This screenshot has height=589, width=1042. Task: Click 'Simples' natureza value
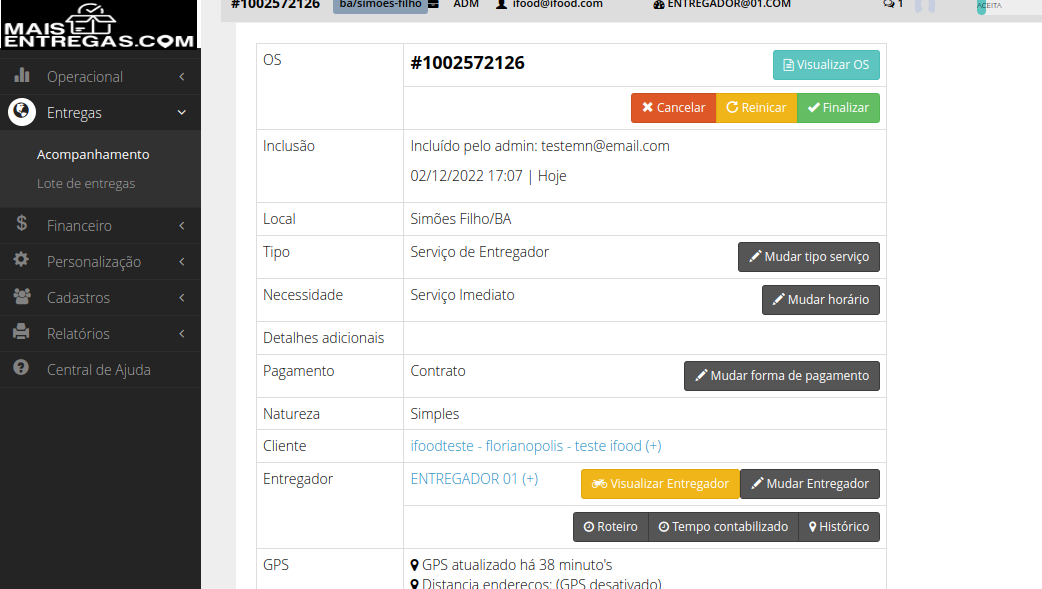coord(435,414)
